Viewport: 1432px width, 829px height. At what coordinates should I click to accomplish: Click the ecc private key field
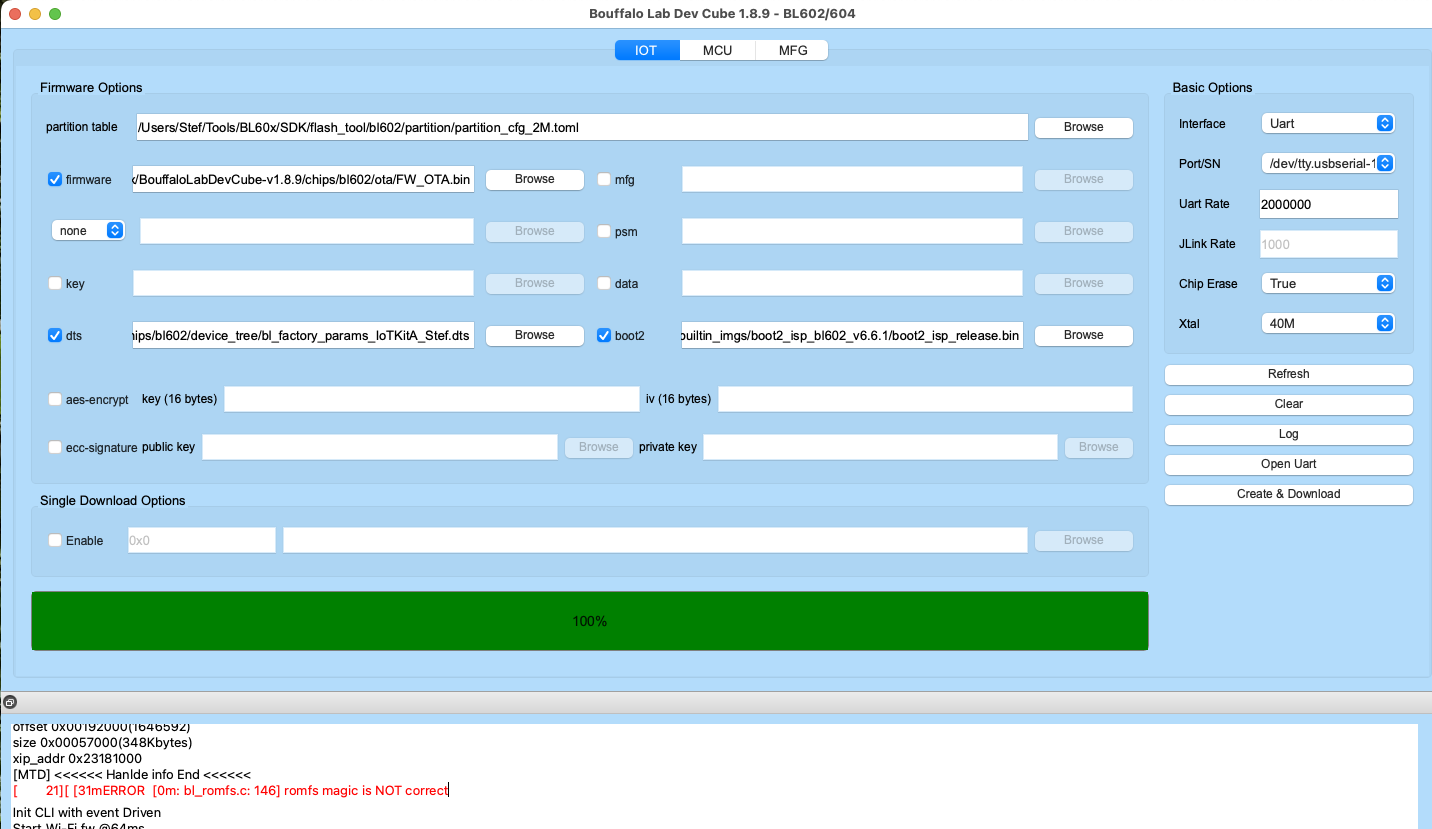point(880,447)
